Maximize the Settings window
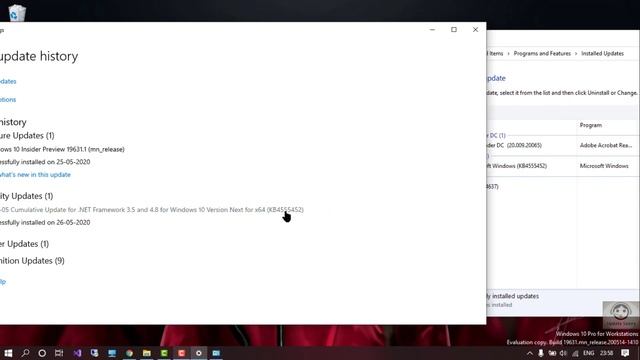Viewport: 640px width, 360px height. (454, 29)
